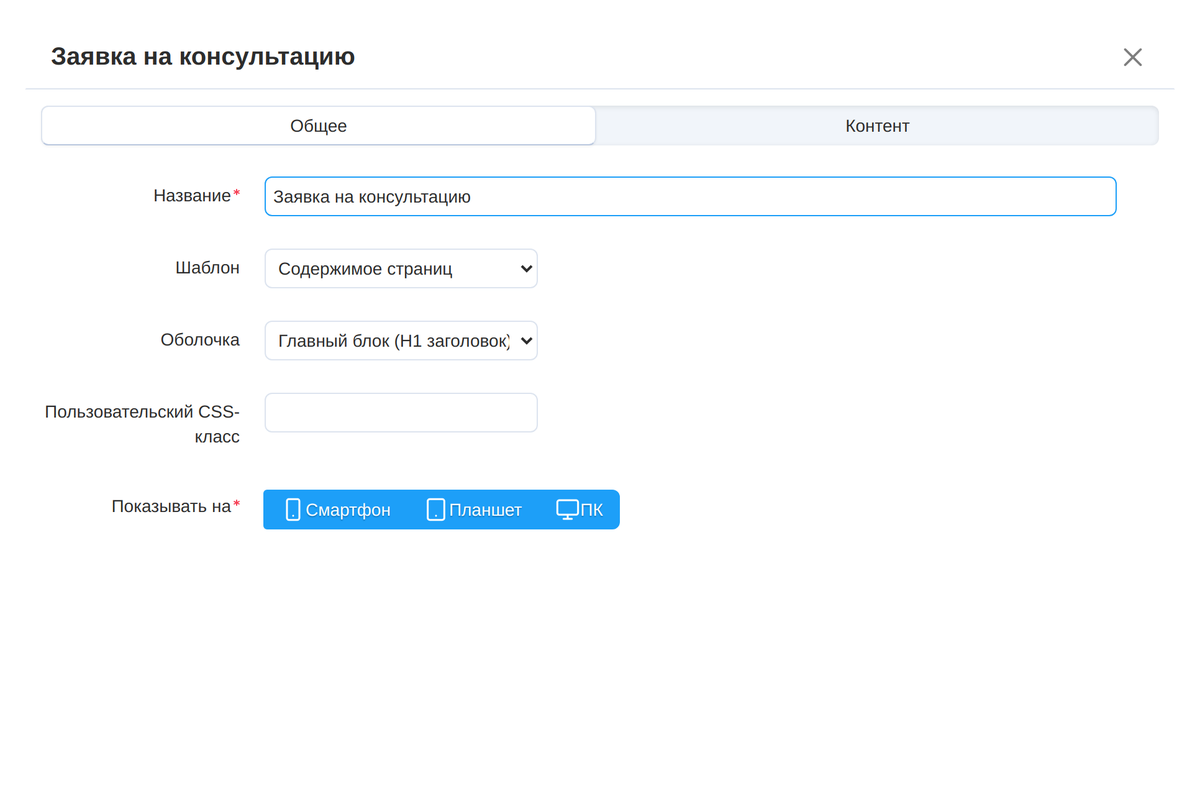Open the Шаблон dropdown
Image resolution: width=1200 pixels, height=796 pixels.
(x=401, y=269)
